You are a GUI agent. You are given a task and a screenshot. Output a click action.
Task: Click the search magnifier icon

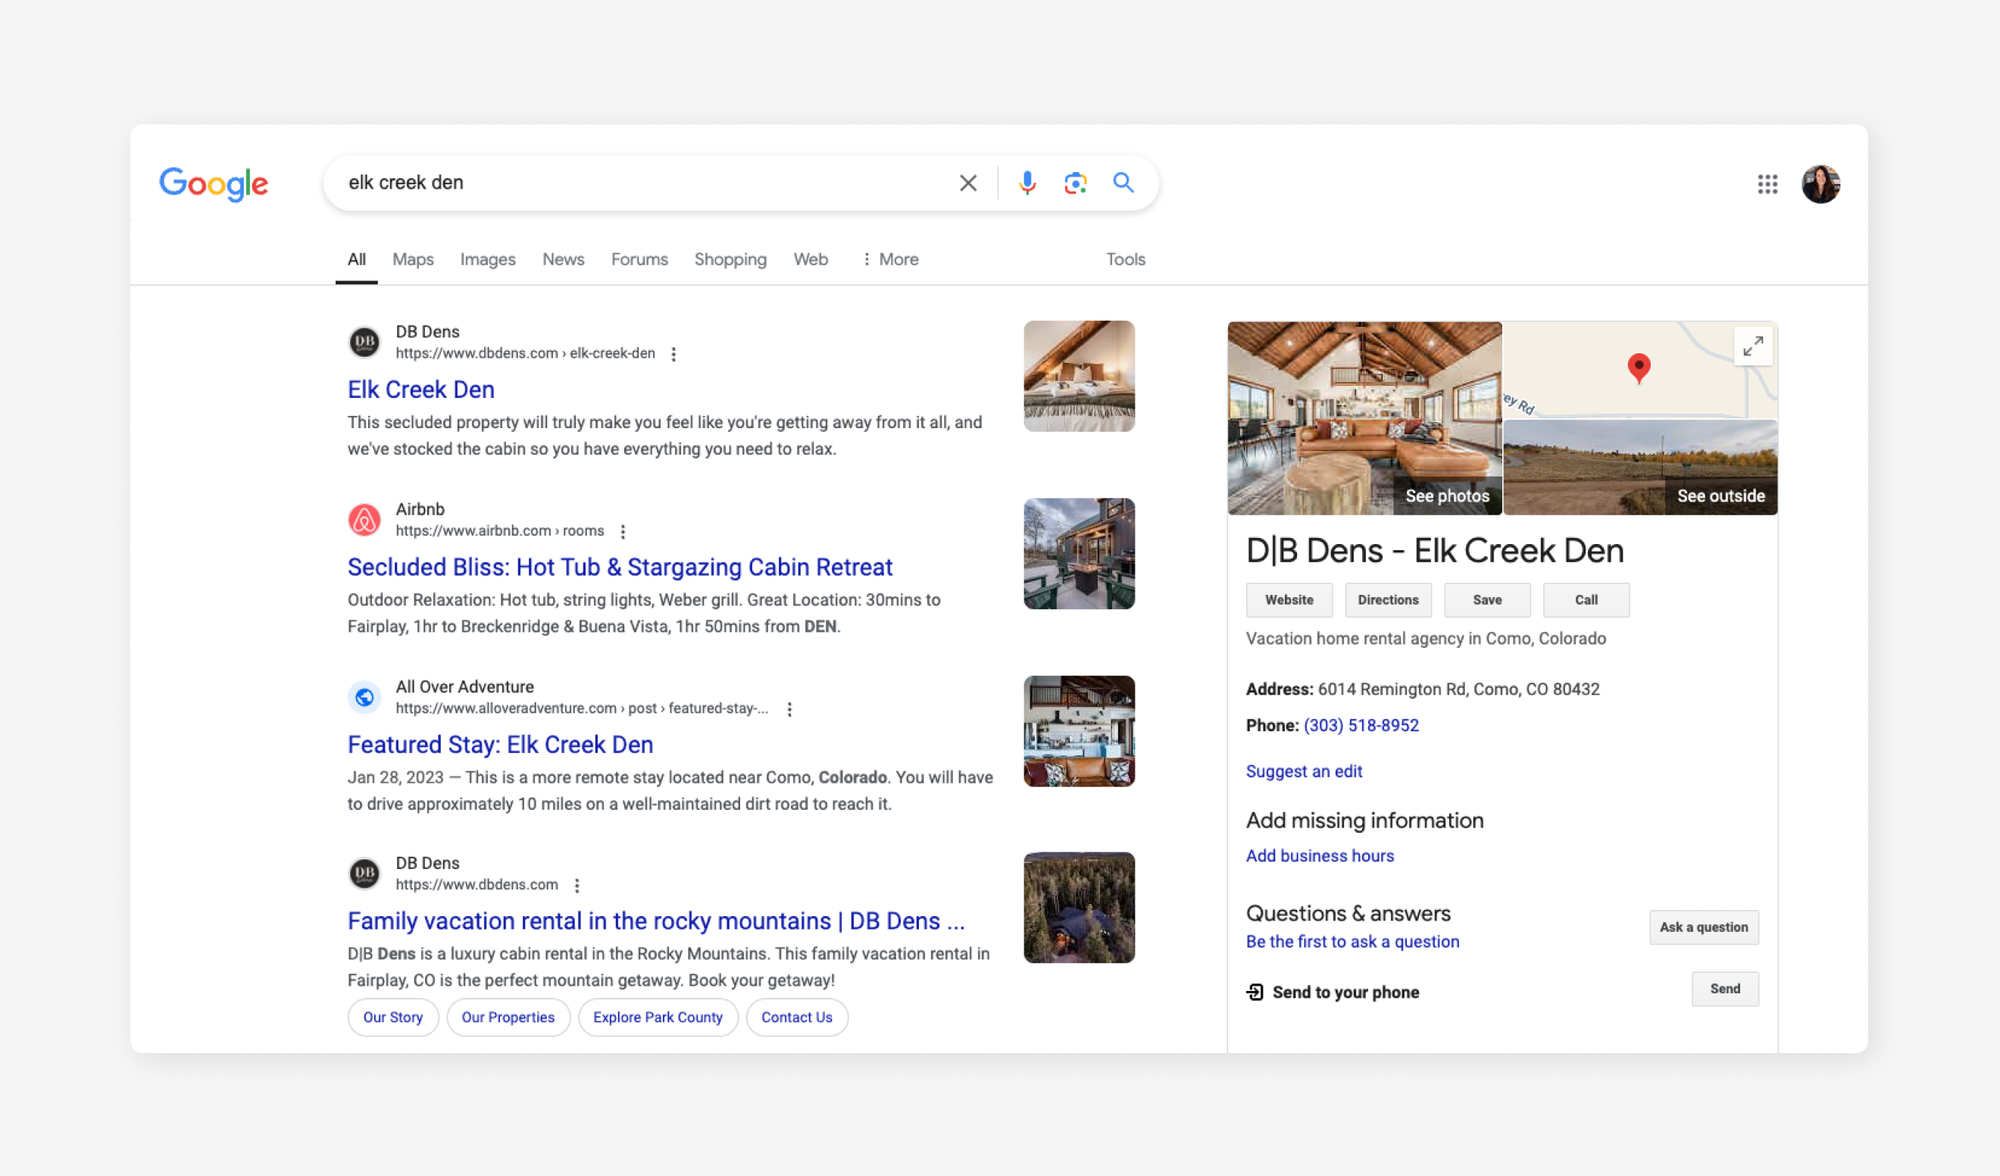tap(1123, 183)
